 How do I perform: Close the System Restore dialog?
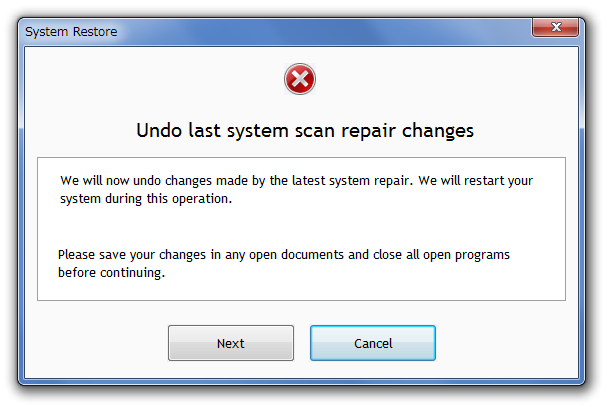(x=556, y=27)
